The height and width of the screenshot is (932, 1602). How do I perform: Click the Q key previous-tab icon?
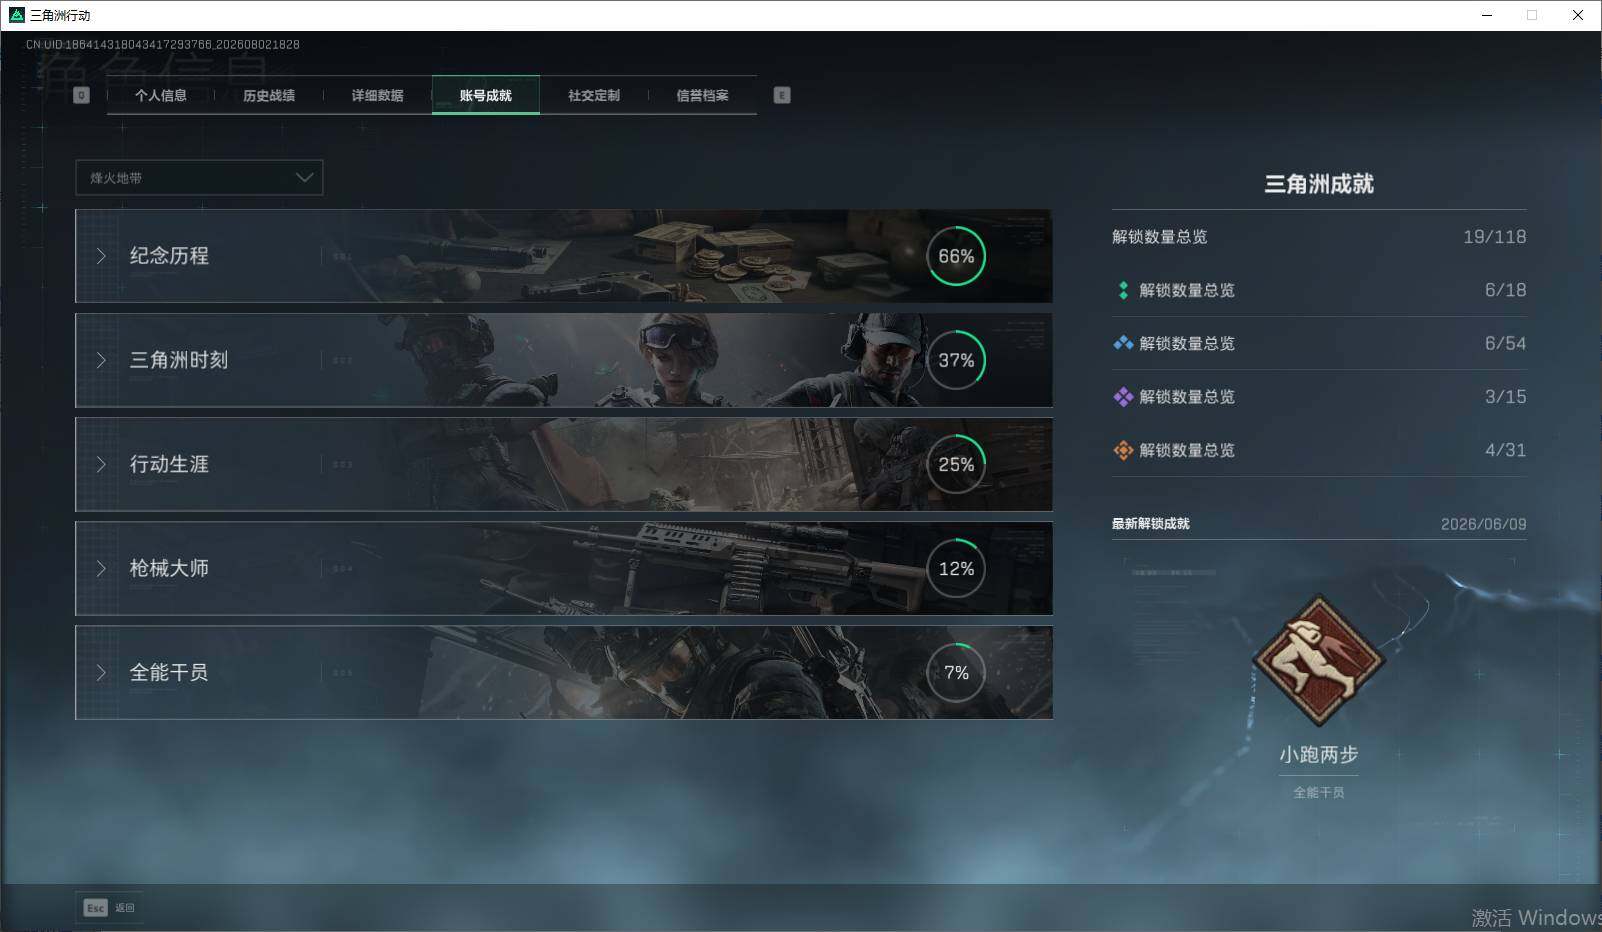(82, 95)
